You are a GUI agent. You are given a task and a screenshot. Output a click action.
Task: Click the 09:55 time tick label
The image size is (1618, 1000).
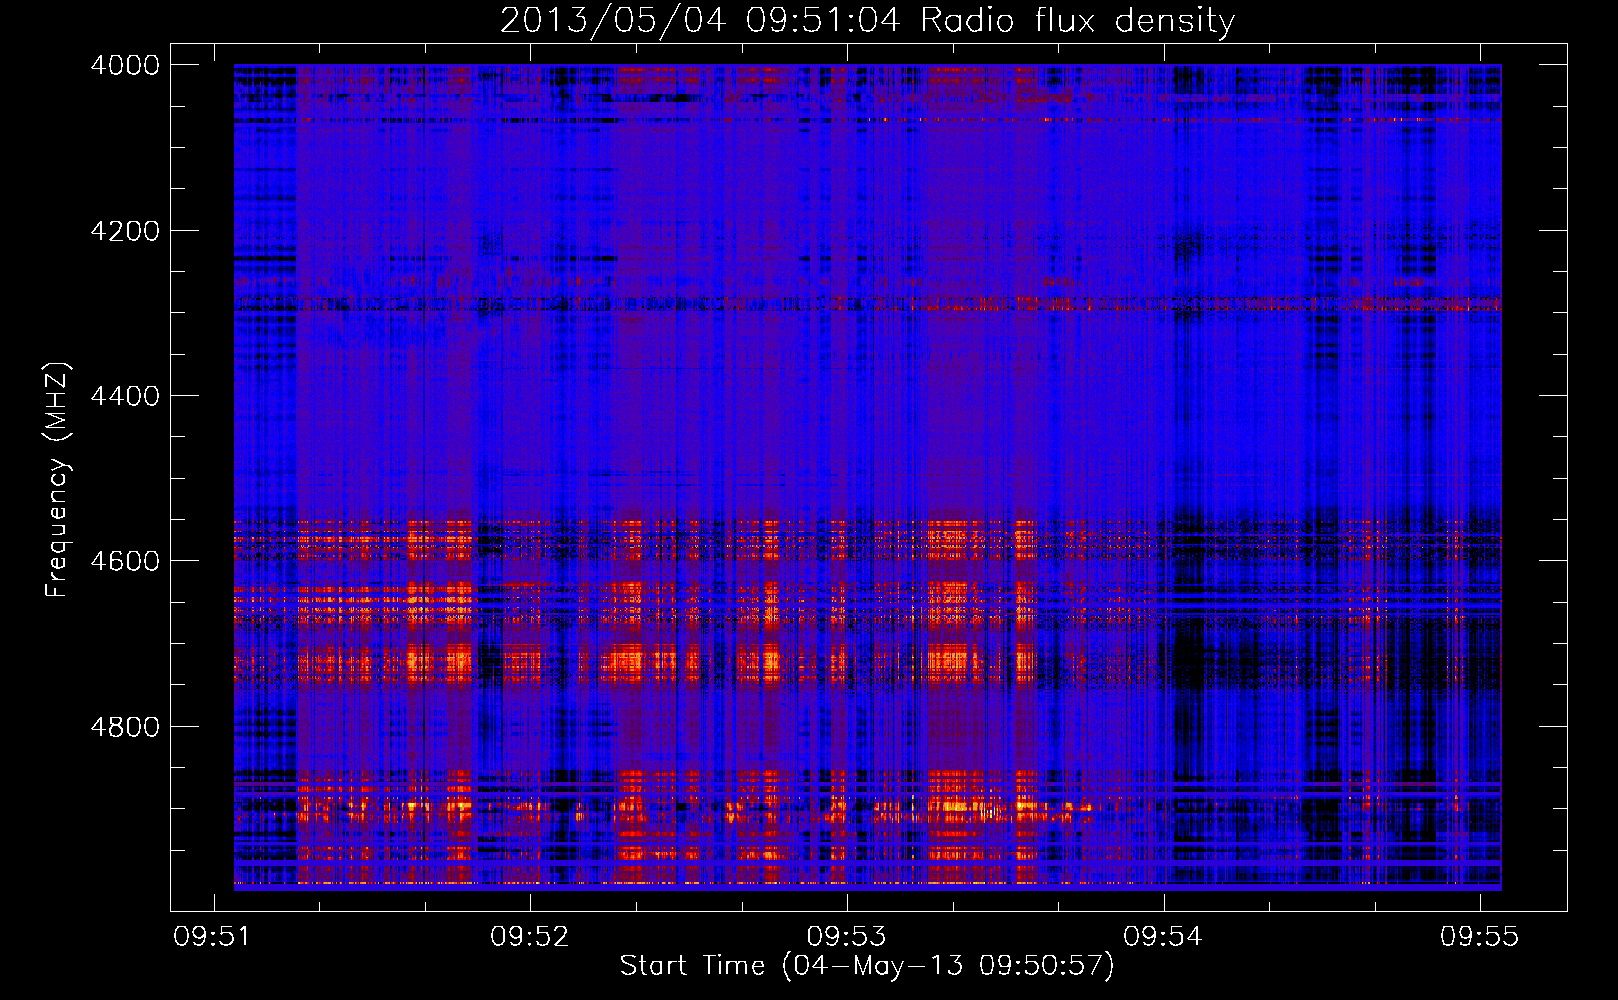1479,937
